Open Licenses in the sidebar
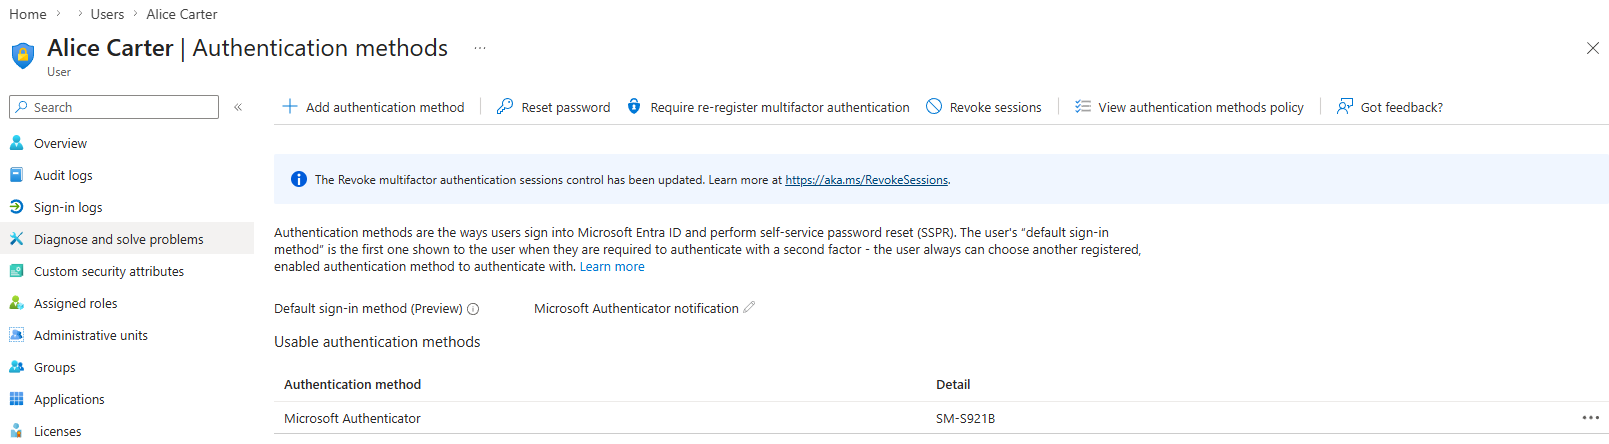Viewport: 1609px width, 444px height. pyautogui.click(x=127, y=431)
